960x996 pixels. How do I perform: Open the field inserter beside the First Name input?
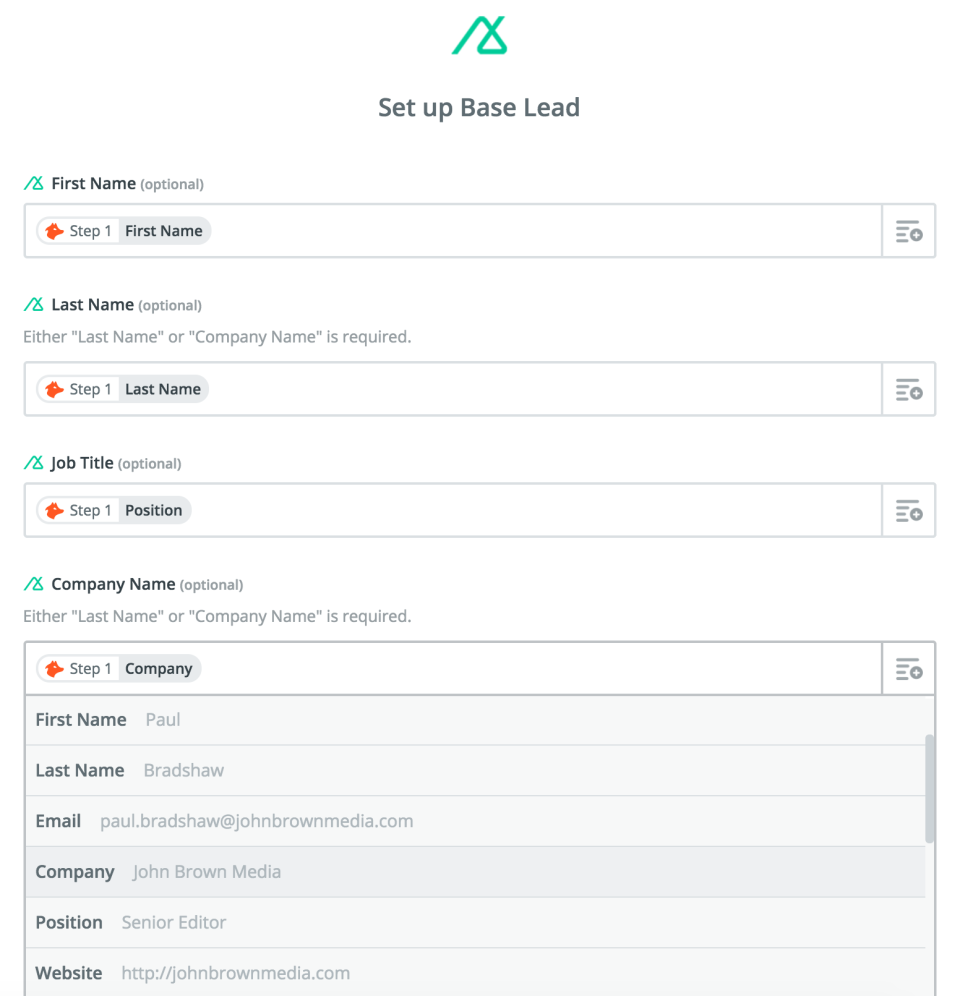coord(908,230)
